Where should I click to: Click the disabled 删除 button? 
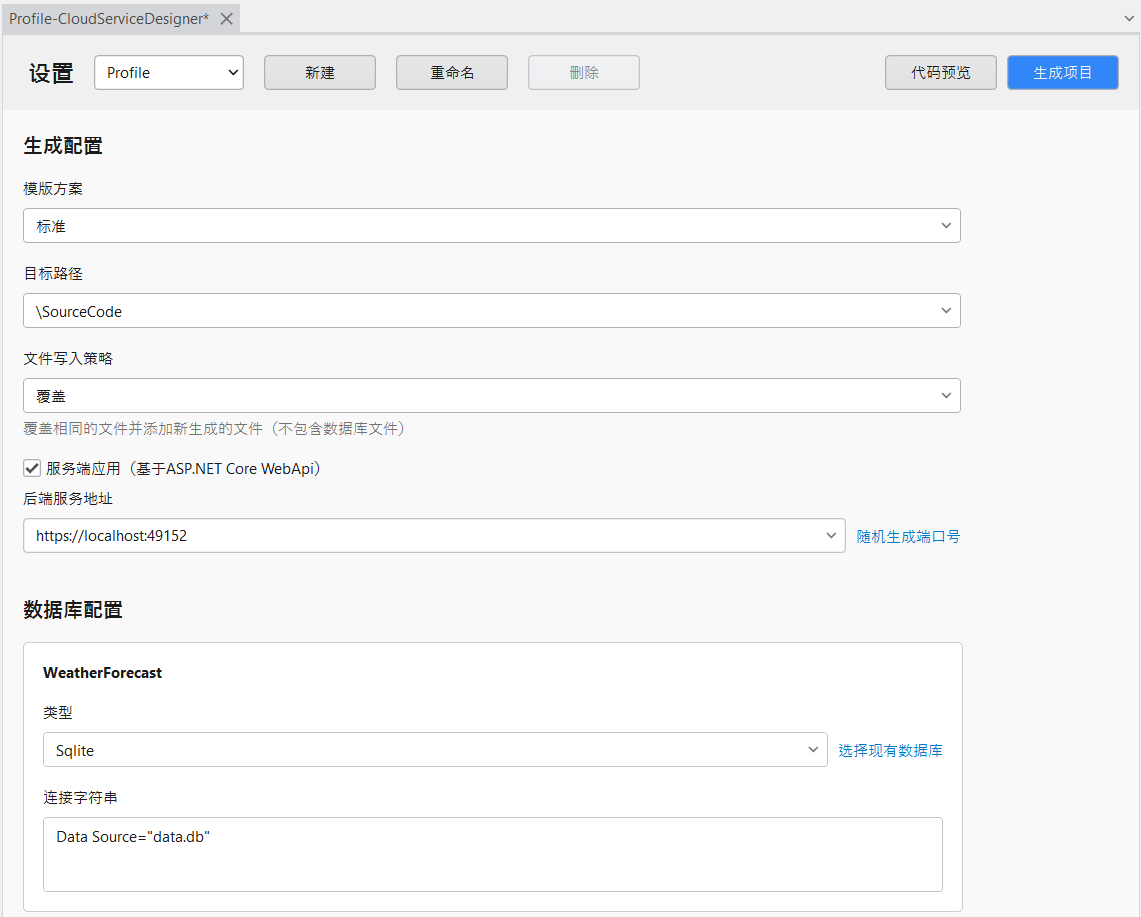tap(584, 73)
